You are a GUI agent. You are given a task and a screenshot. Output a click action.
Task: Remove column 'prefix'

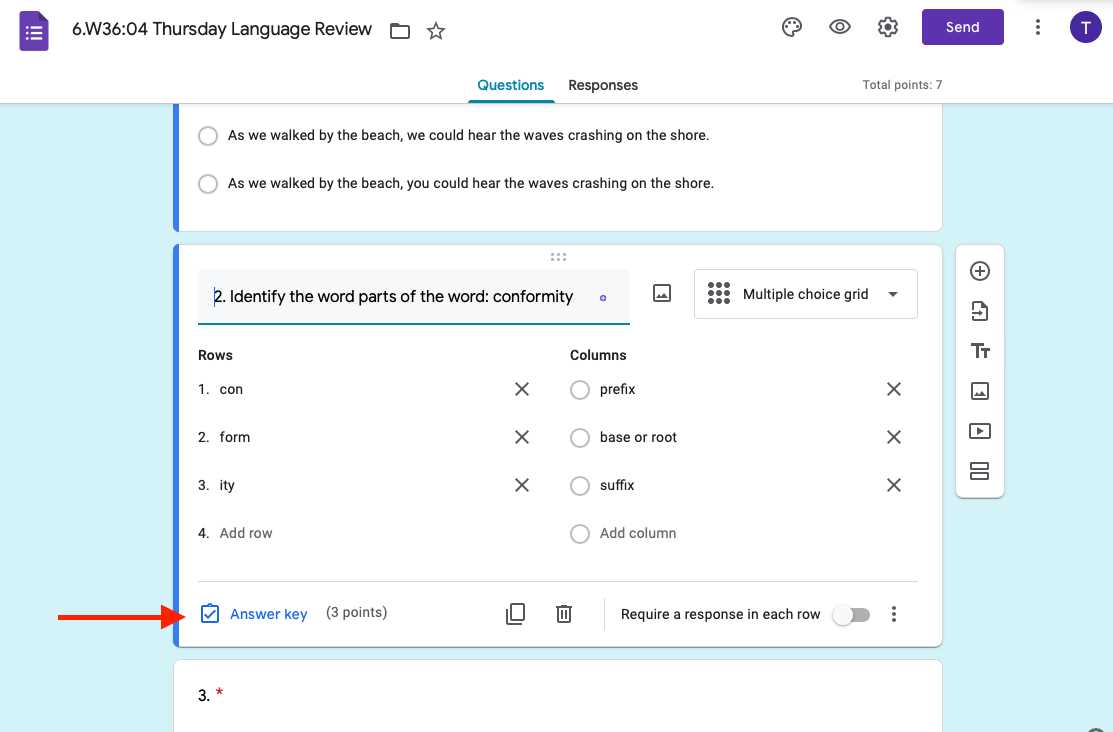coord(894,389)
